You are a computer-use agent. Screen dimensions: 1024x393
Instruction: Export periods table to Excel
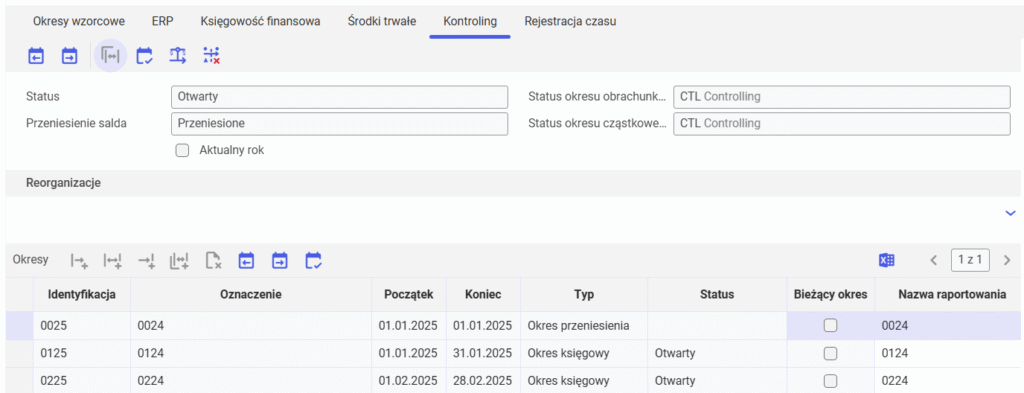pyautogui.click(x=886, y=260)
